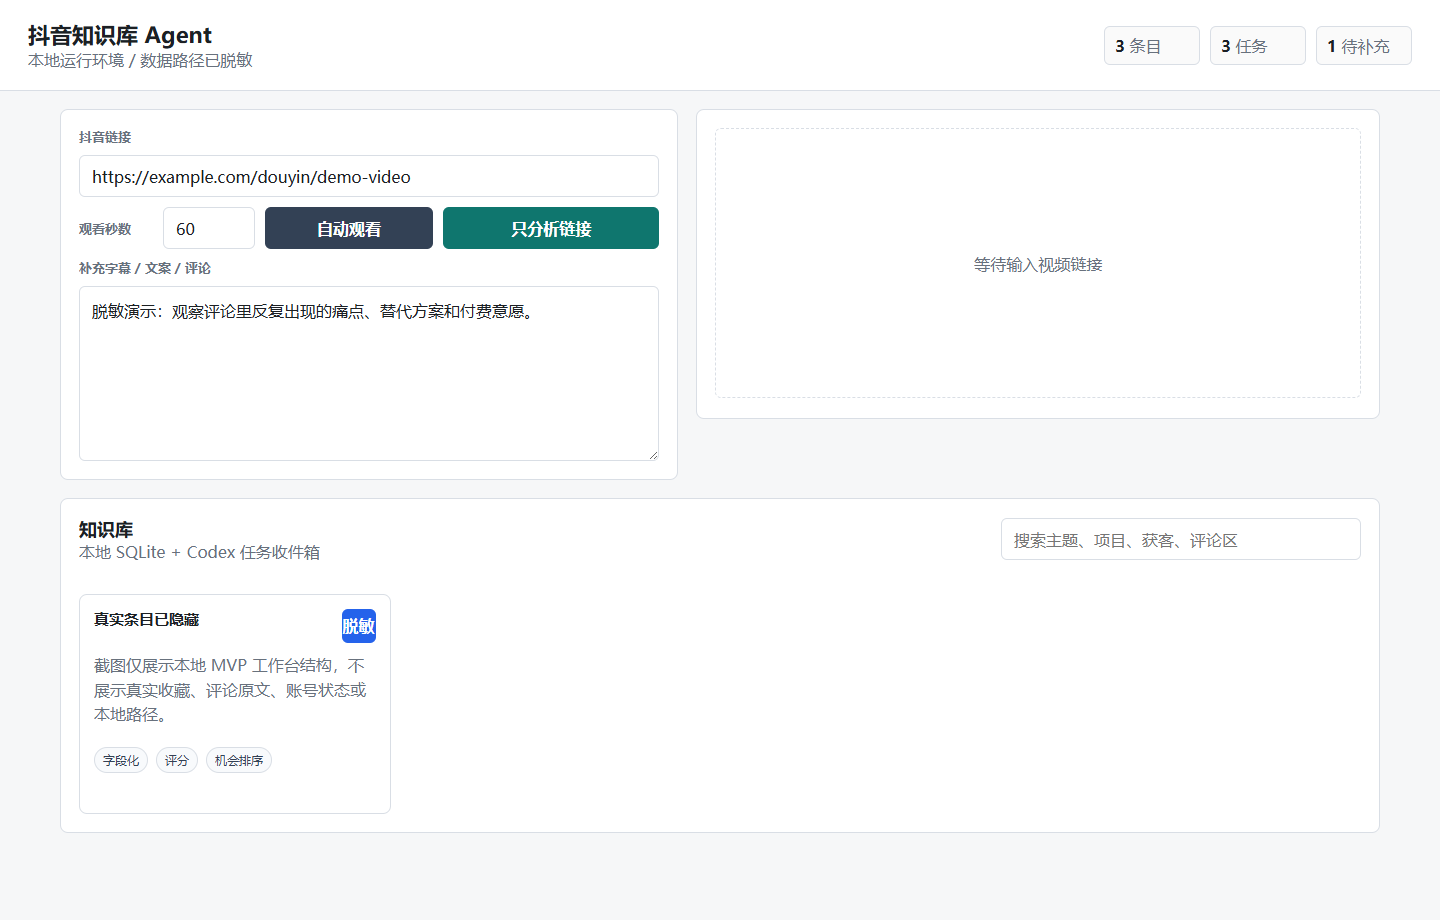Click the 补充字幕 / 文案 / 评论 label
The image size is (1440, 920).
pyautogui.click(x=145, y=268)
